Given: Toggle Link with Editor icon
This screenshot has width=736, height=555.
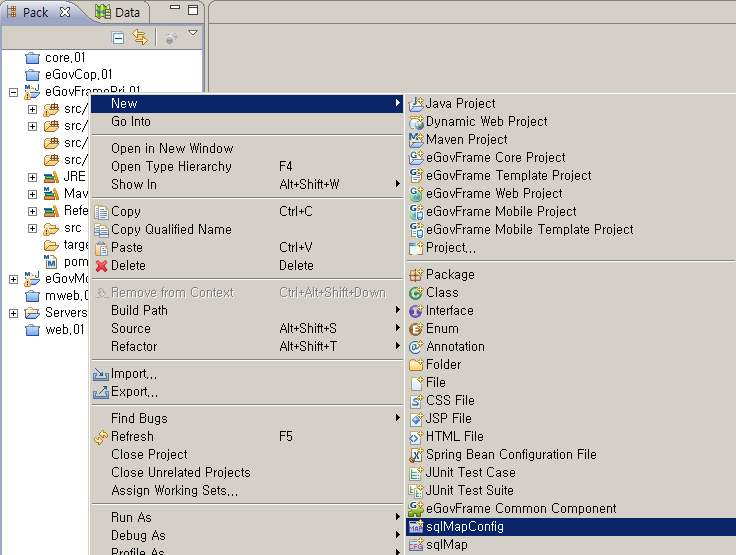Looking at the screenshot, I should 140,38.
